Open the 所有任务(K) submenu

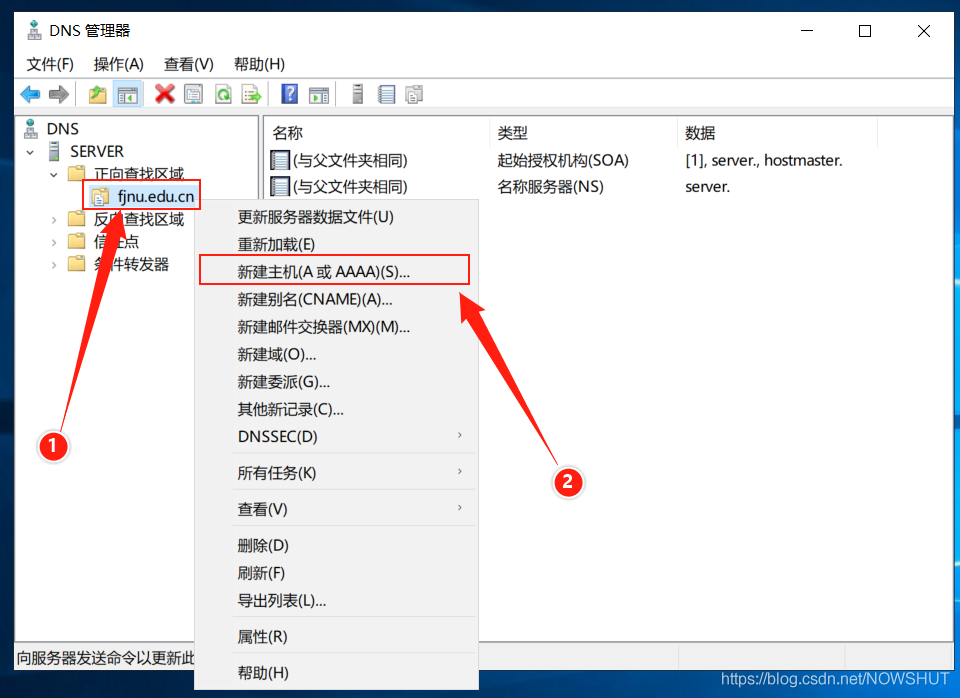coord(336,473)
